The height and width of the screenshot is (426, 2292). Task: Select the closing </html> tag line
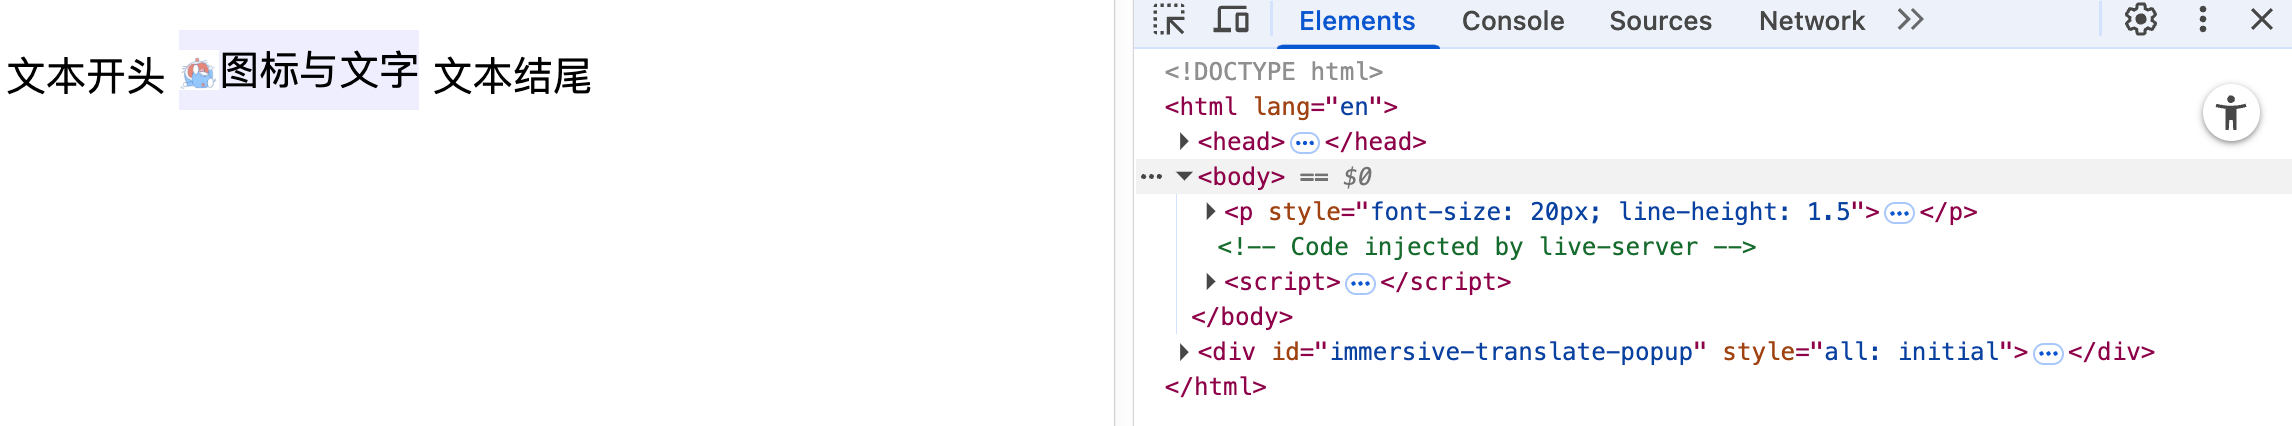pyautogui.click(x=1215, y=386)
